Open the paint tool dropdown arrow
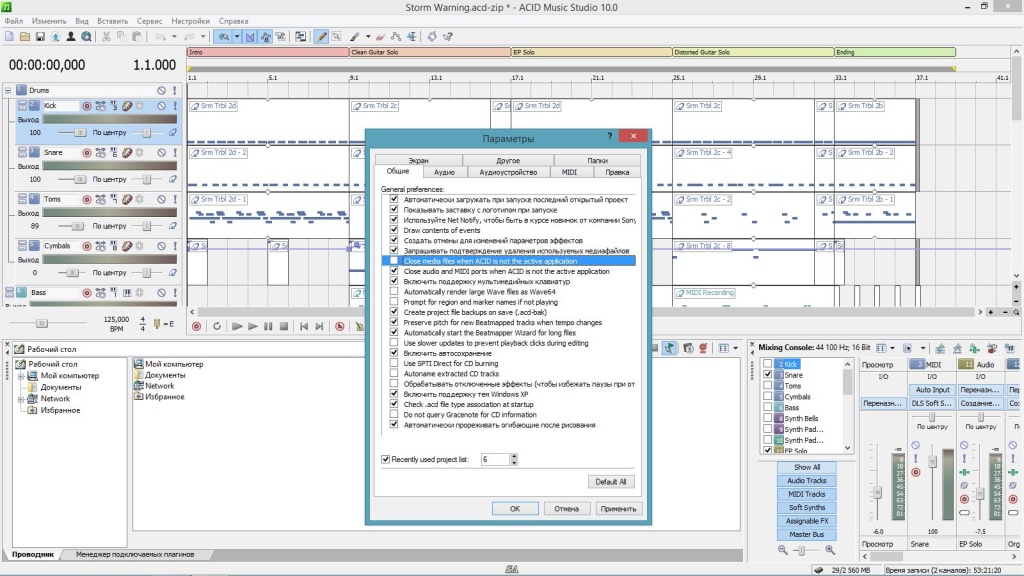1024x576 pixels. (x=368, y=37)
